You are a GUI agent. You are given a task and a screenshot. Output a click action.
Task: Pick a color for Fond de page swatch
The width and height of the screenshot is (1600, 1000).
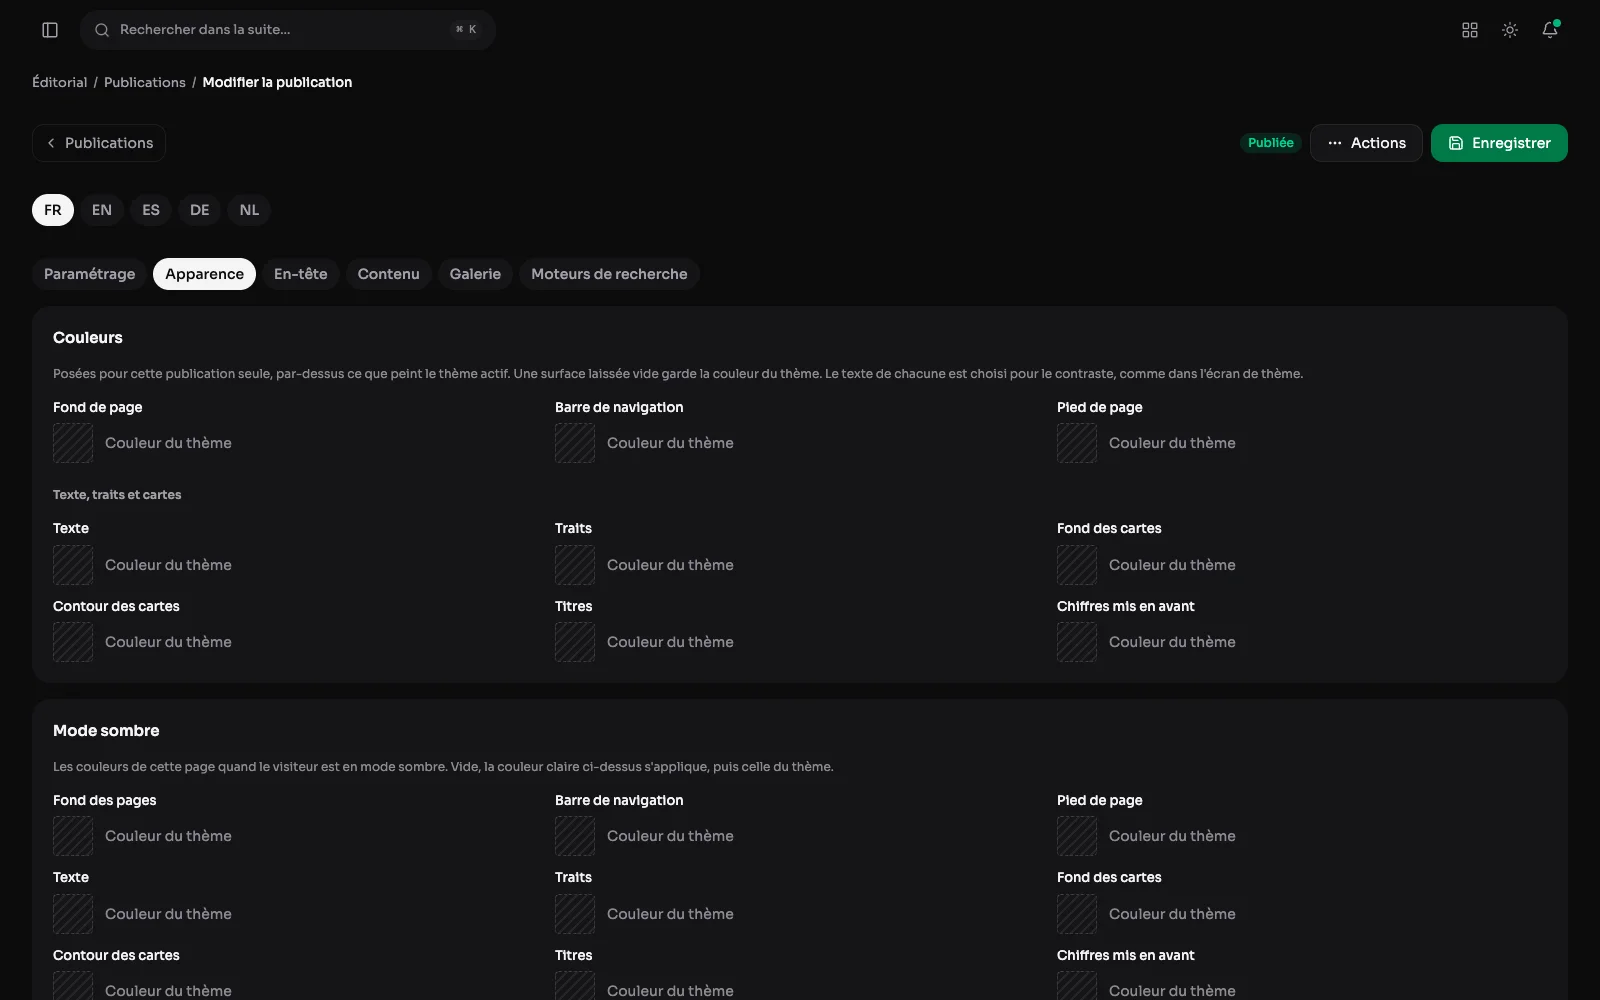coord(73,443)
